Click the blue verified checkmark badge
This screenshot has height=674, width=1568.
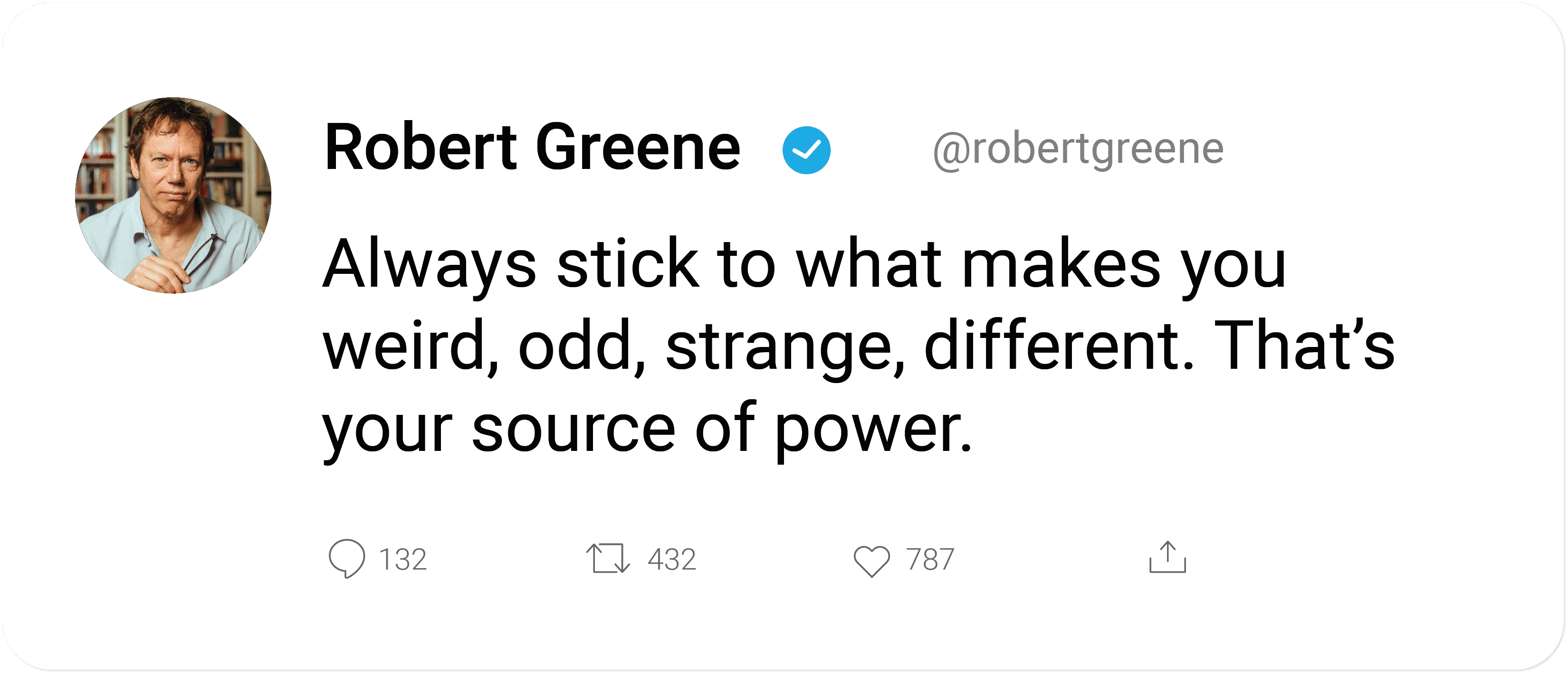pyautogui.click(x=806, y=150)
